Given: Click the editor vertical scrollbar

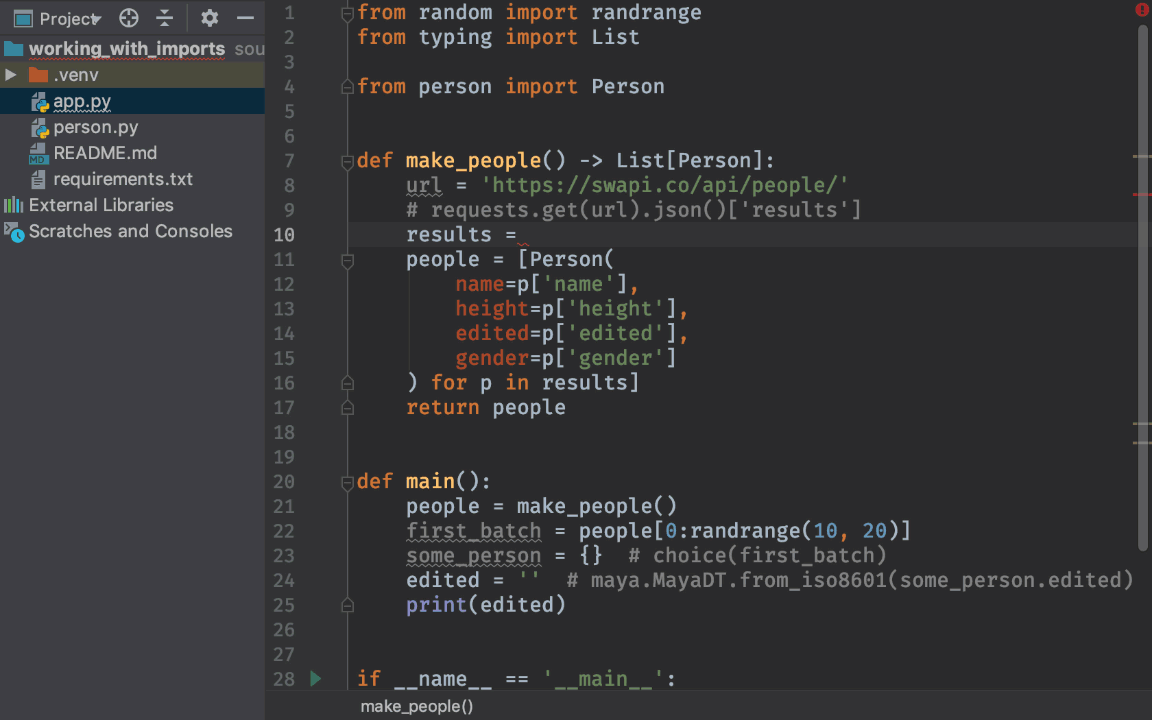Looking at the screenshot, I should 1142,287.
